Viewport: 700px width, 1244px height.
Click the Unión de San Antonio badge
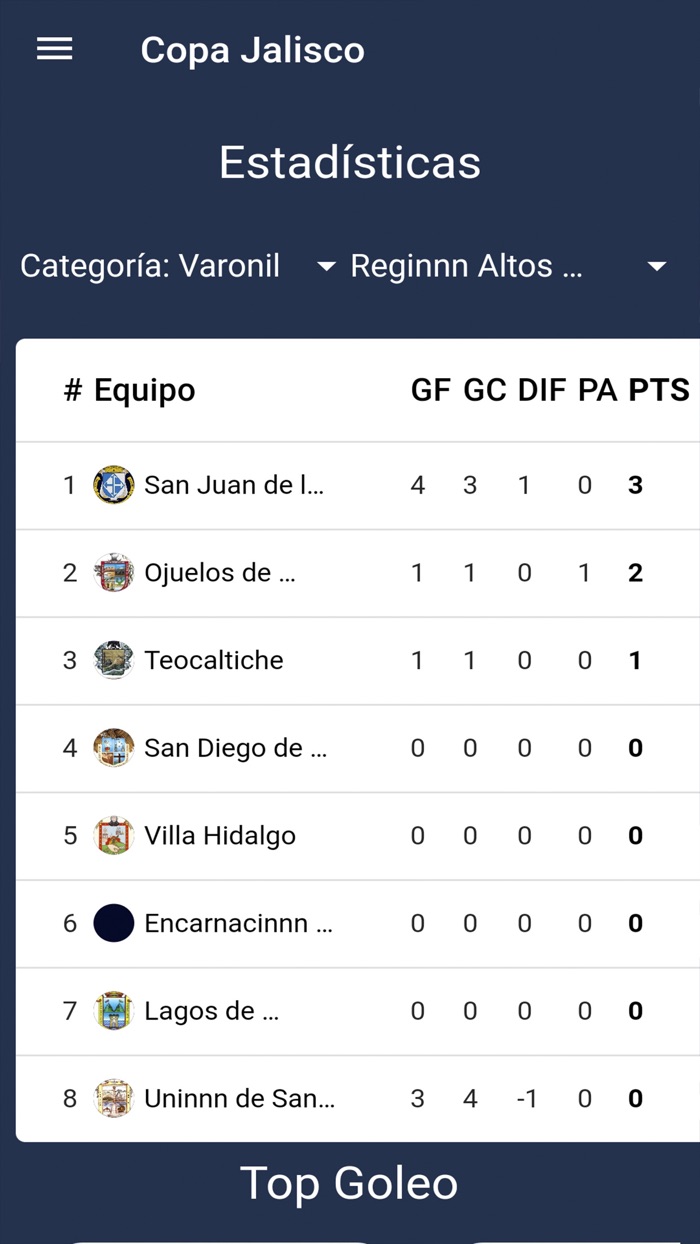click(113, 1098)
